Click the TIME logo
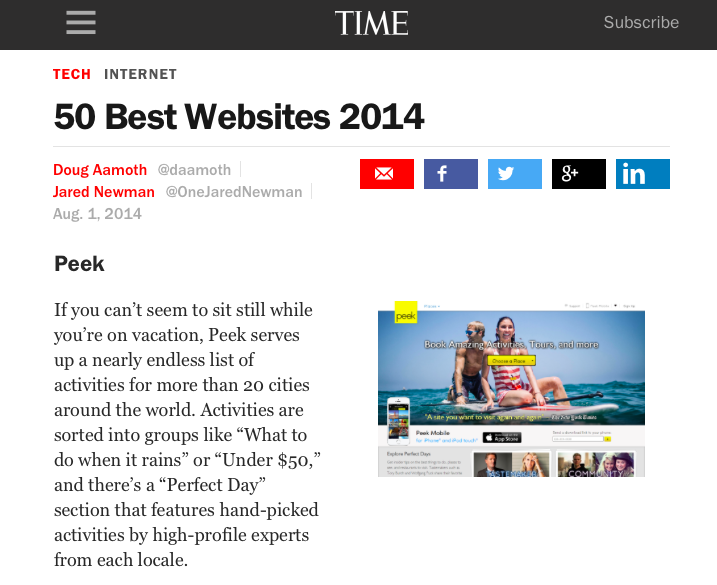Viewport: 717px width, 585px height. click(x=371, y=23)
